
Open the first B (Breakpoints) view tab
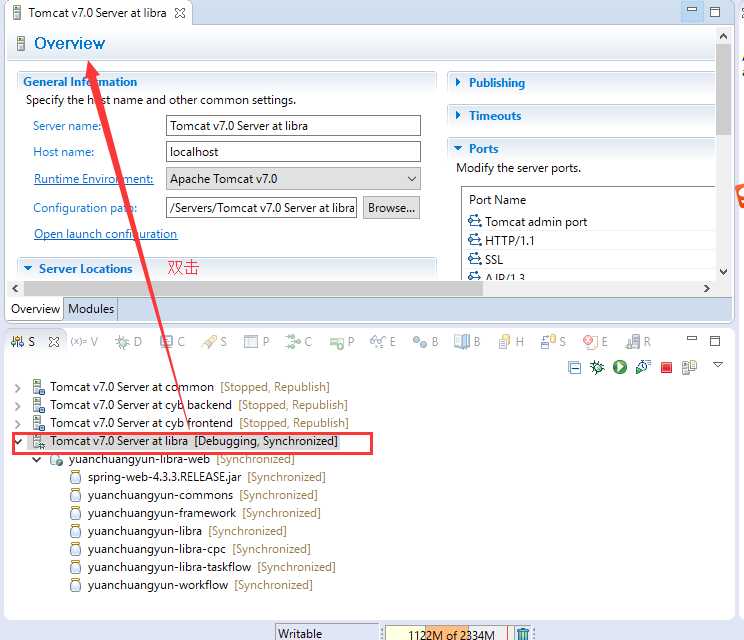pyautogui.click(x=426, y=342)
